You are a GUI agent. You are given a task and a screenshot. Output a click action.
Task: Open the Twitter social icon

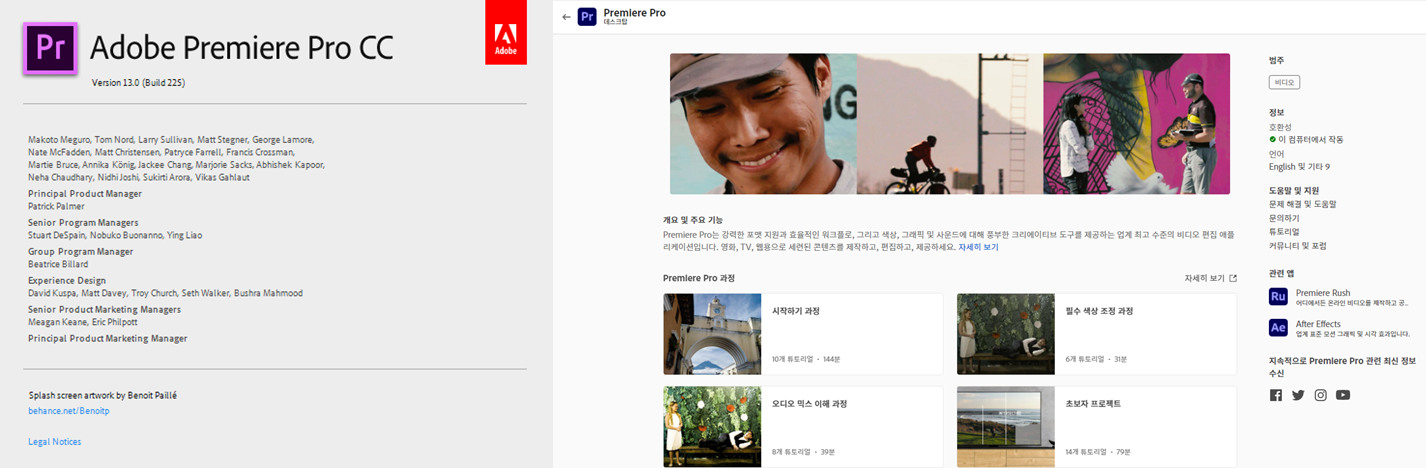pos(1298,395)
